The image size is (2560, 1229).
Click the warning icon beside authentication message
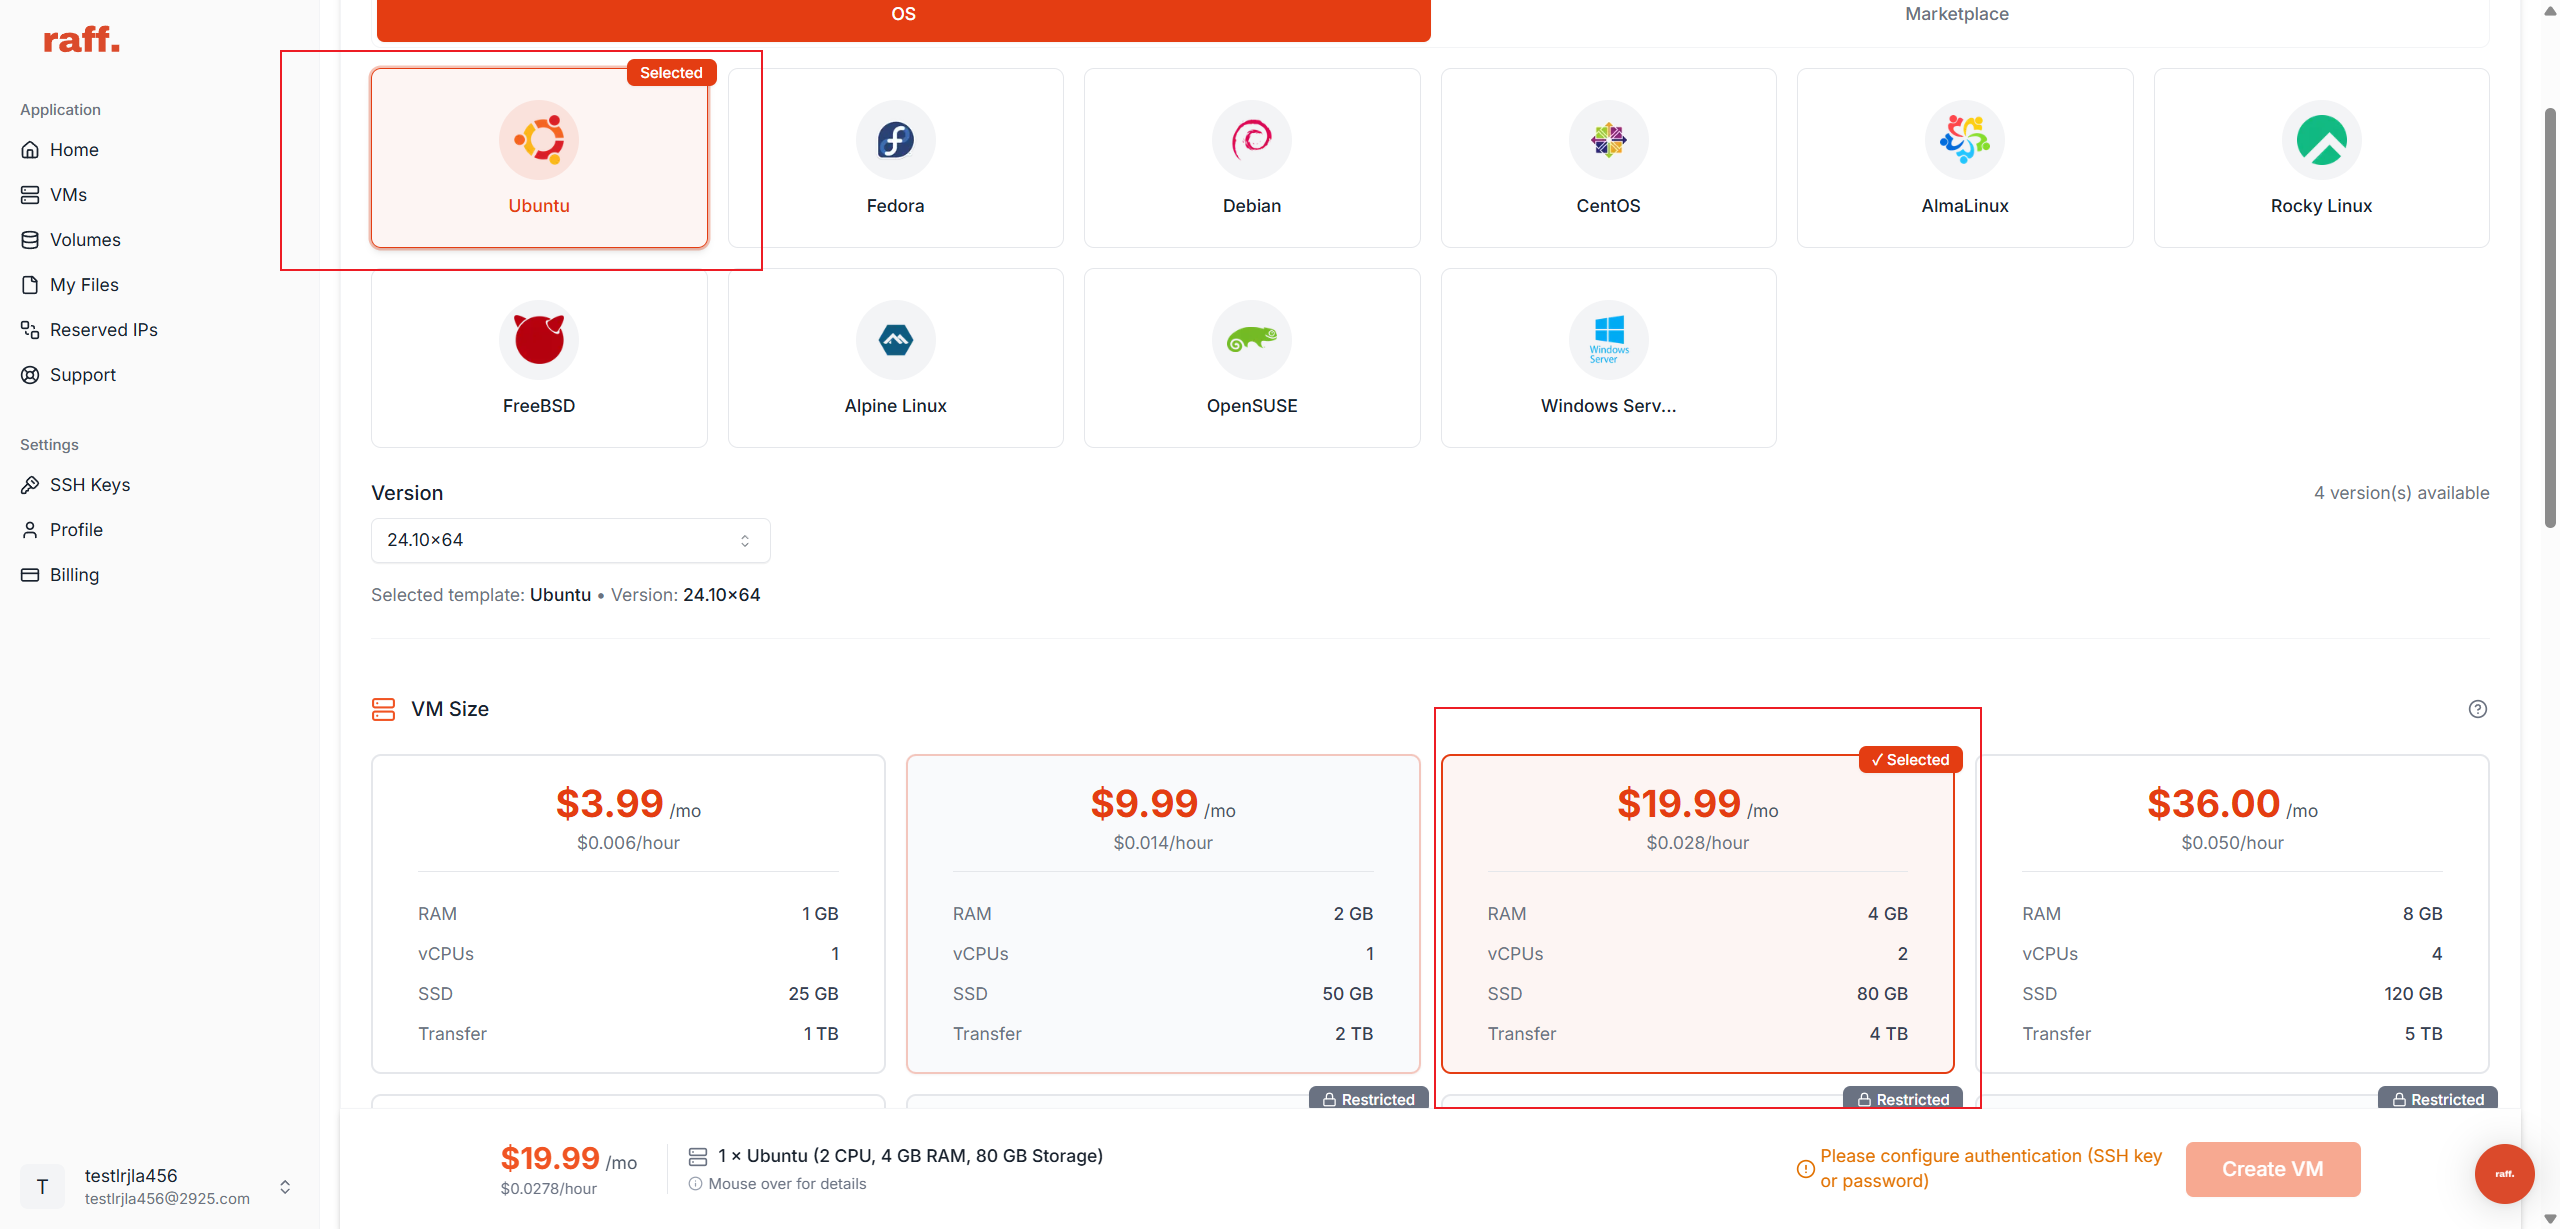[1806, 1169]
